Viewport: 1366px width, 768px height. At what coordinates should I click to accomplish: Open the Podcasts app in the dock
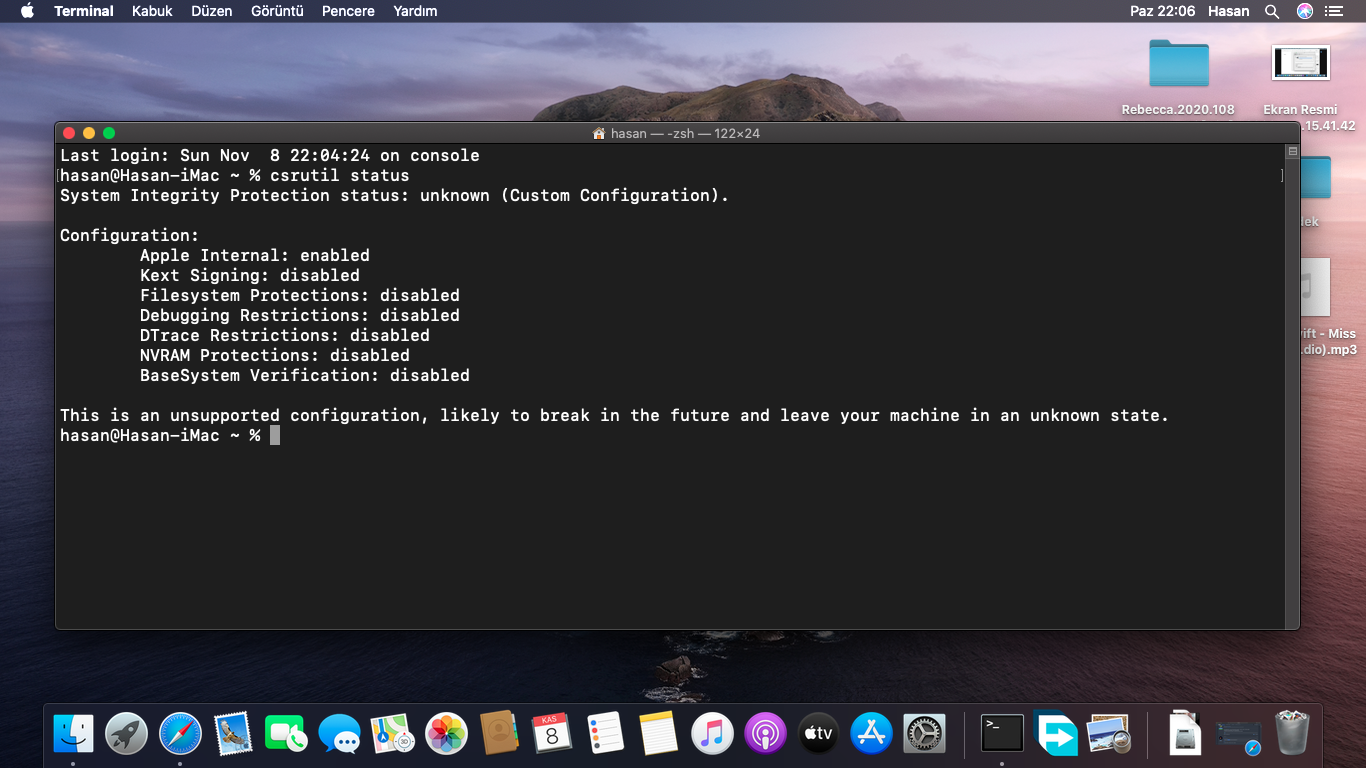pos(765,734)
